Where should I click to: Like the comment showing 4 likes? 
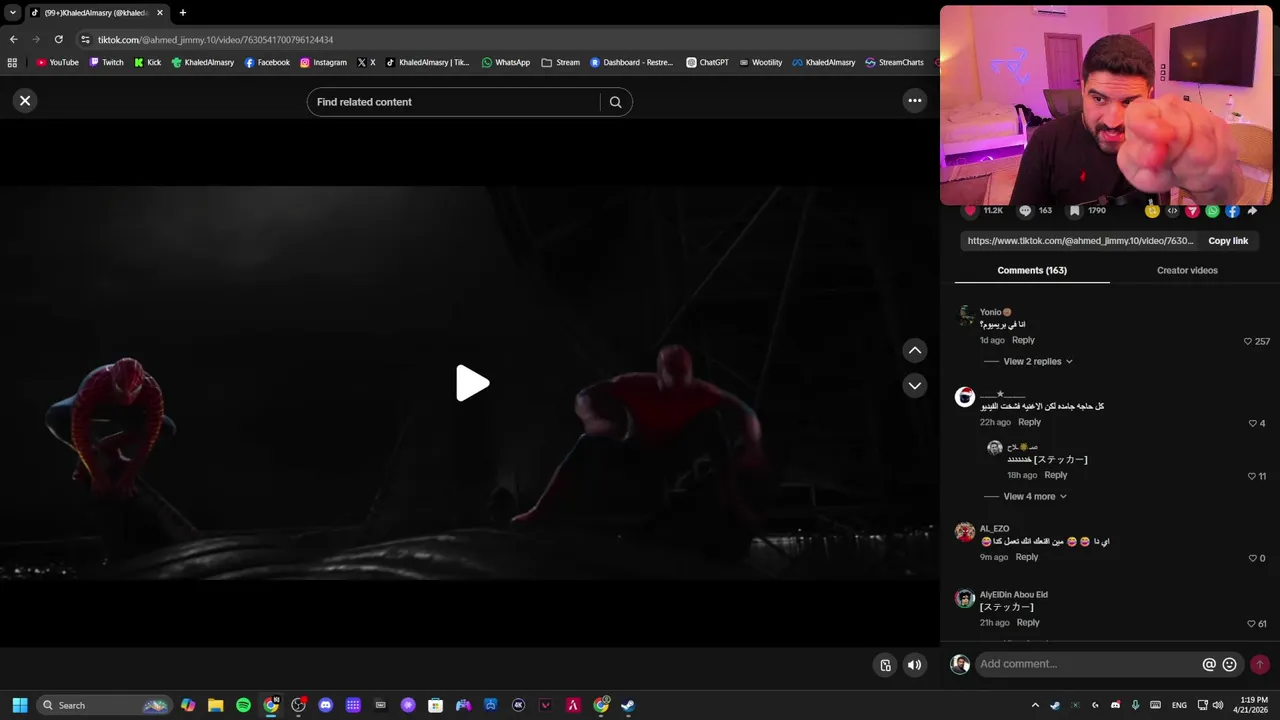(x=1252, y=423)
